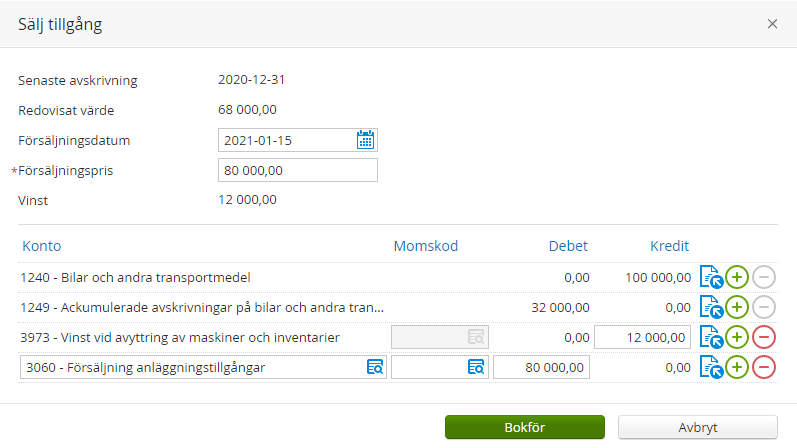Add a row after account 1240
This screenshot has height=448, width=797.
click(737, 277)
